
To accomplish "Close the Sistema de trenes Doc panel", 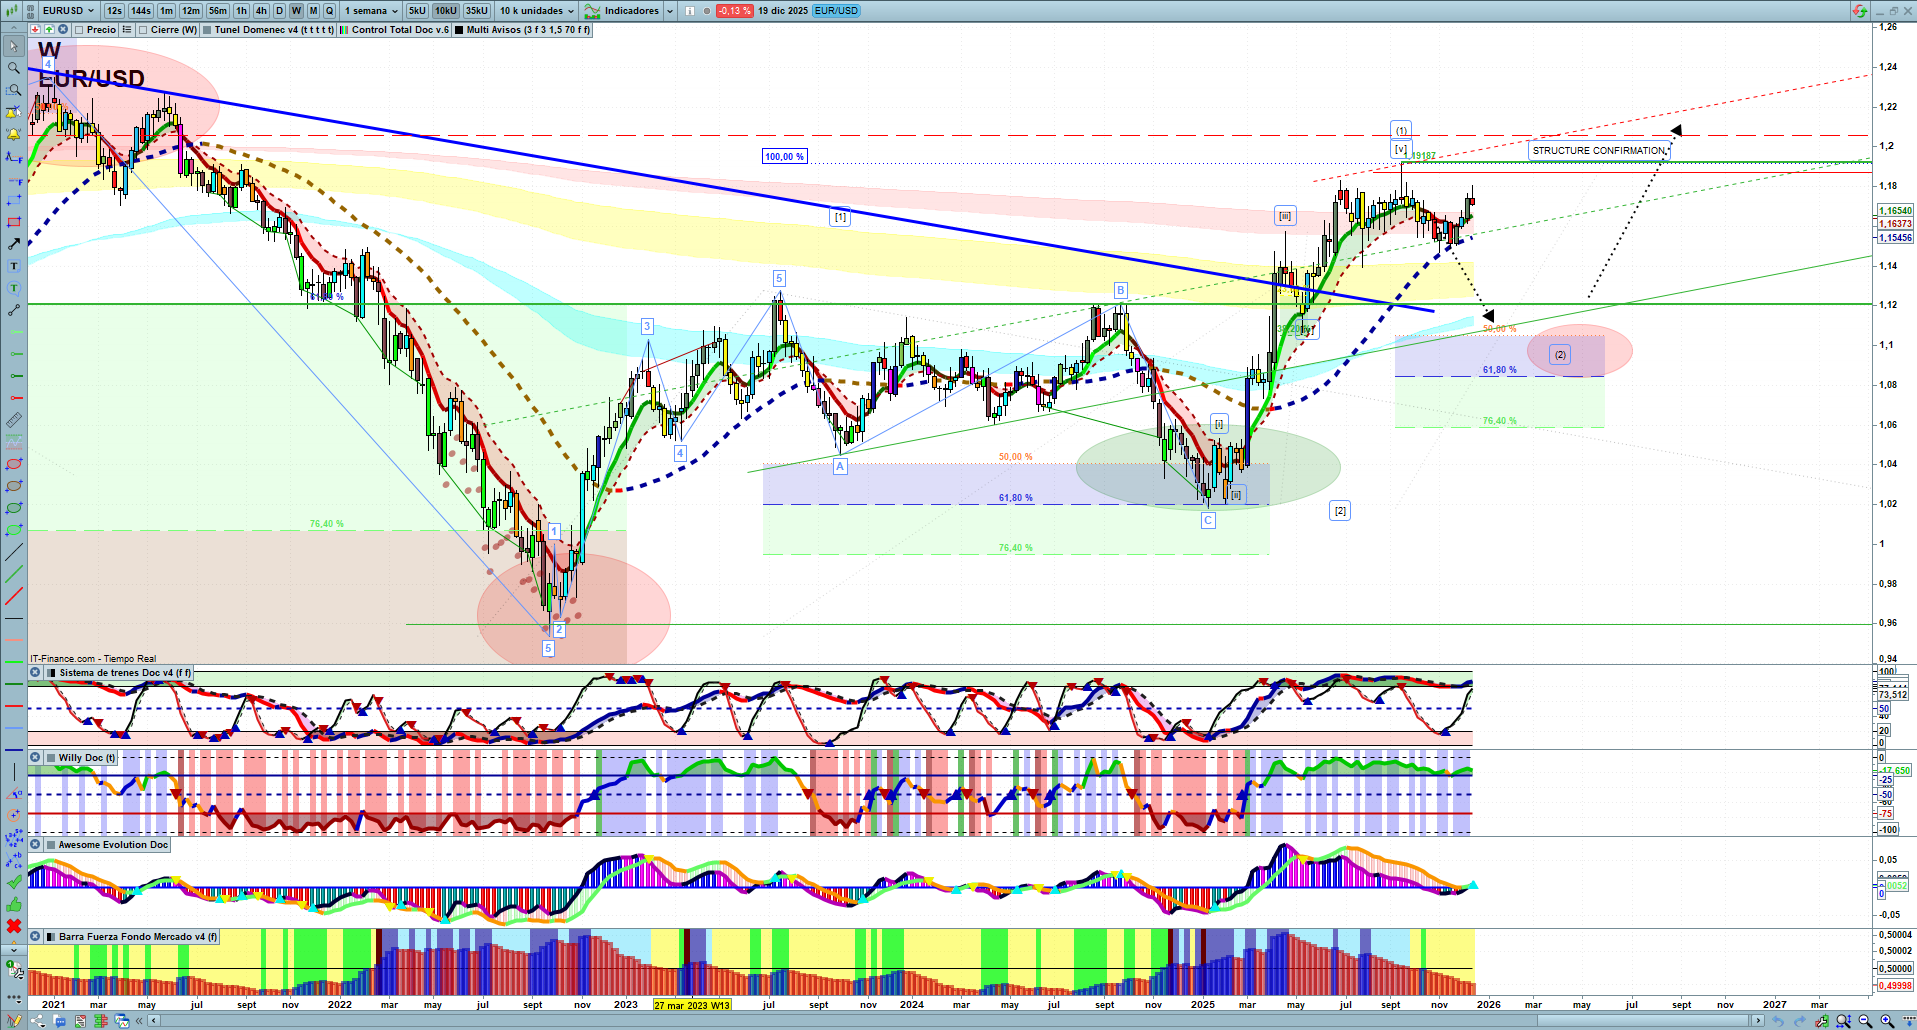I will point(35,673).
